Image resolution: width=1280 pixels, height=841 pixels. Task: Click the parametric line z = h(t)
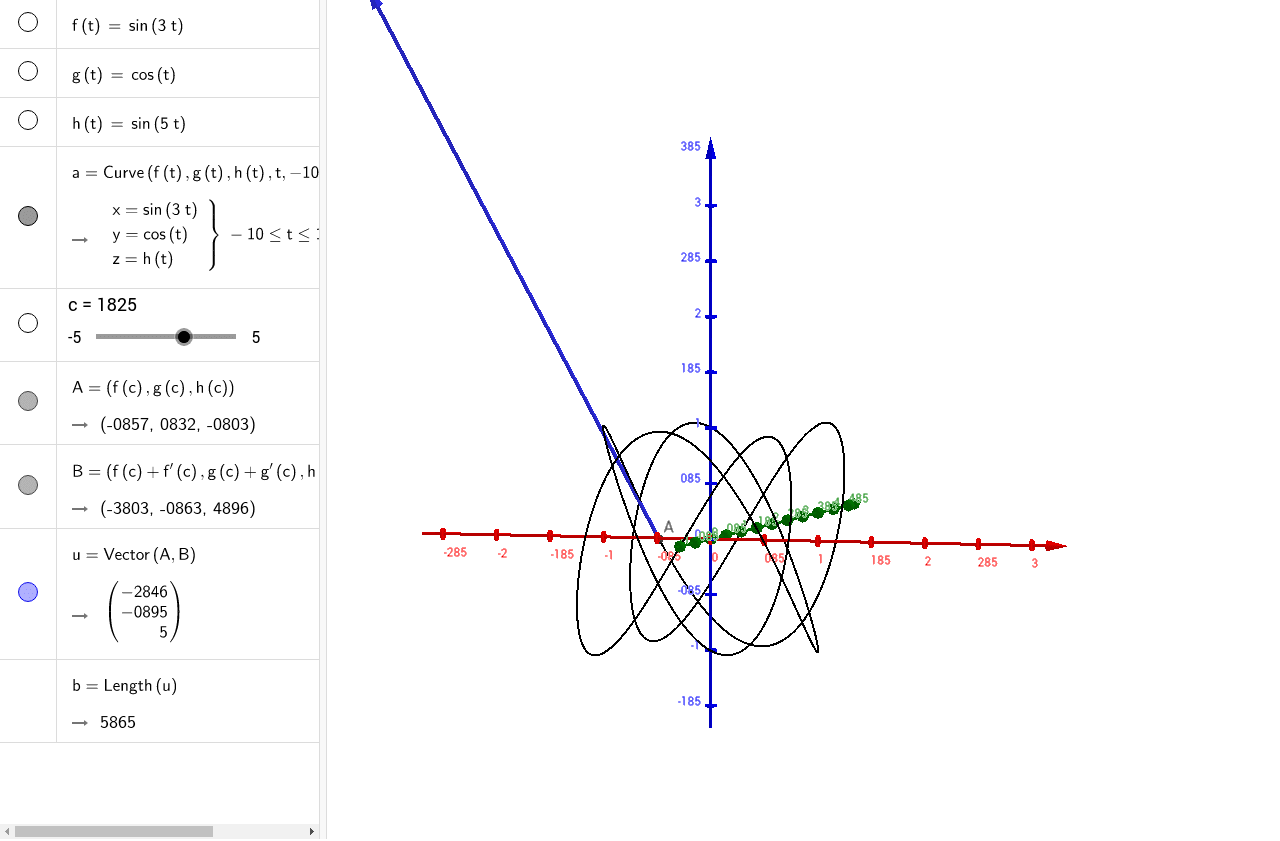(x=142, y=259)
